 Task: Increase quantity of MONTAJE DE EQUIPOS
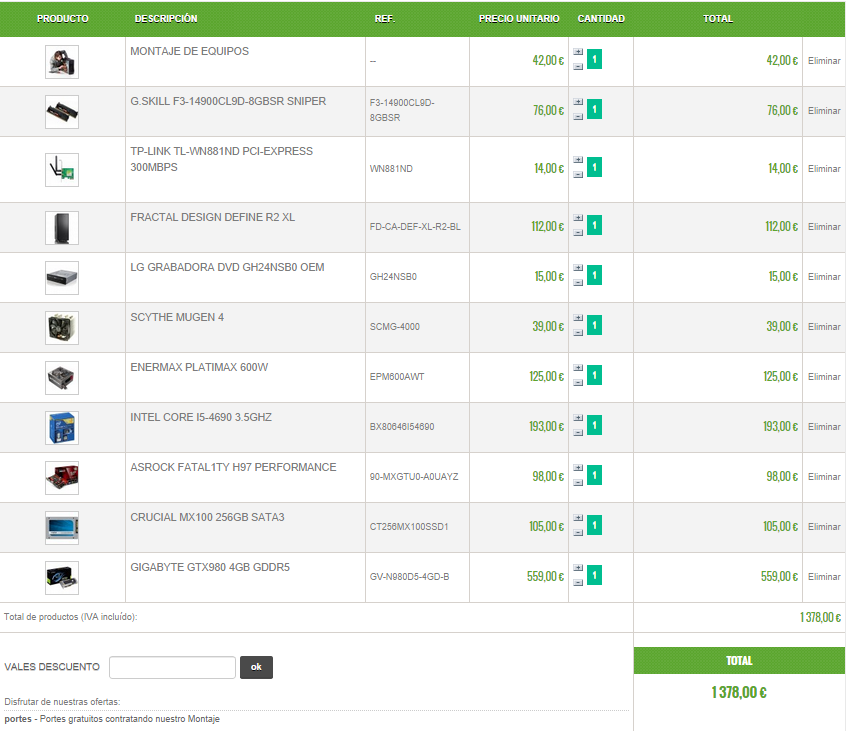(578, 52)
